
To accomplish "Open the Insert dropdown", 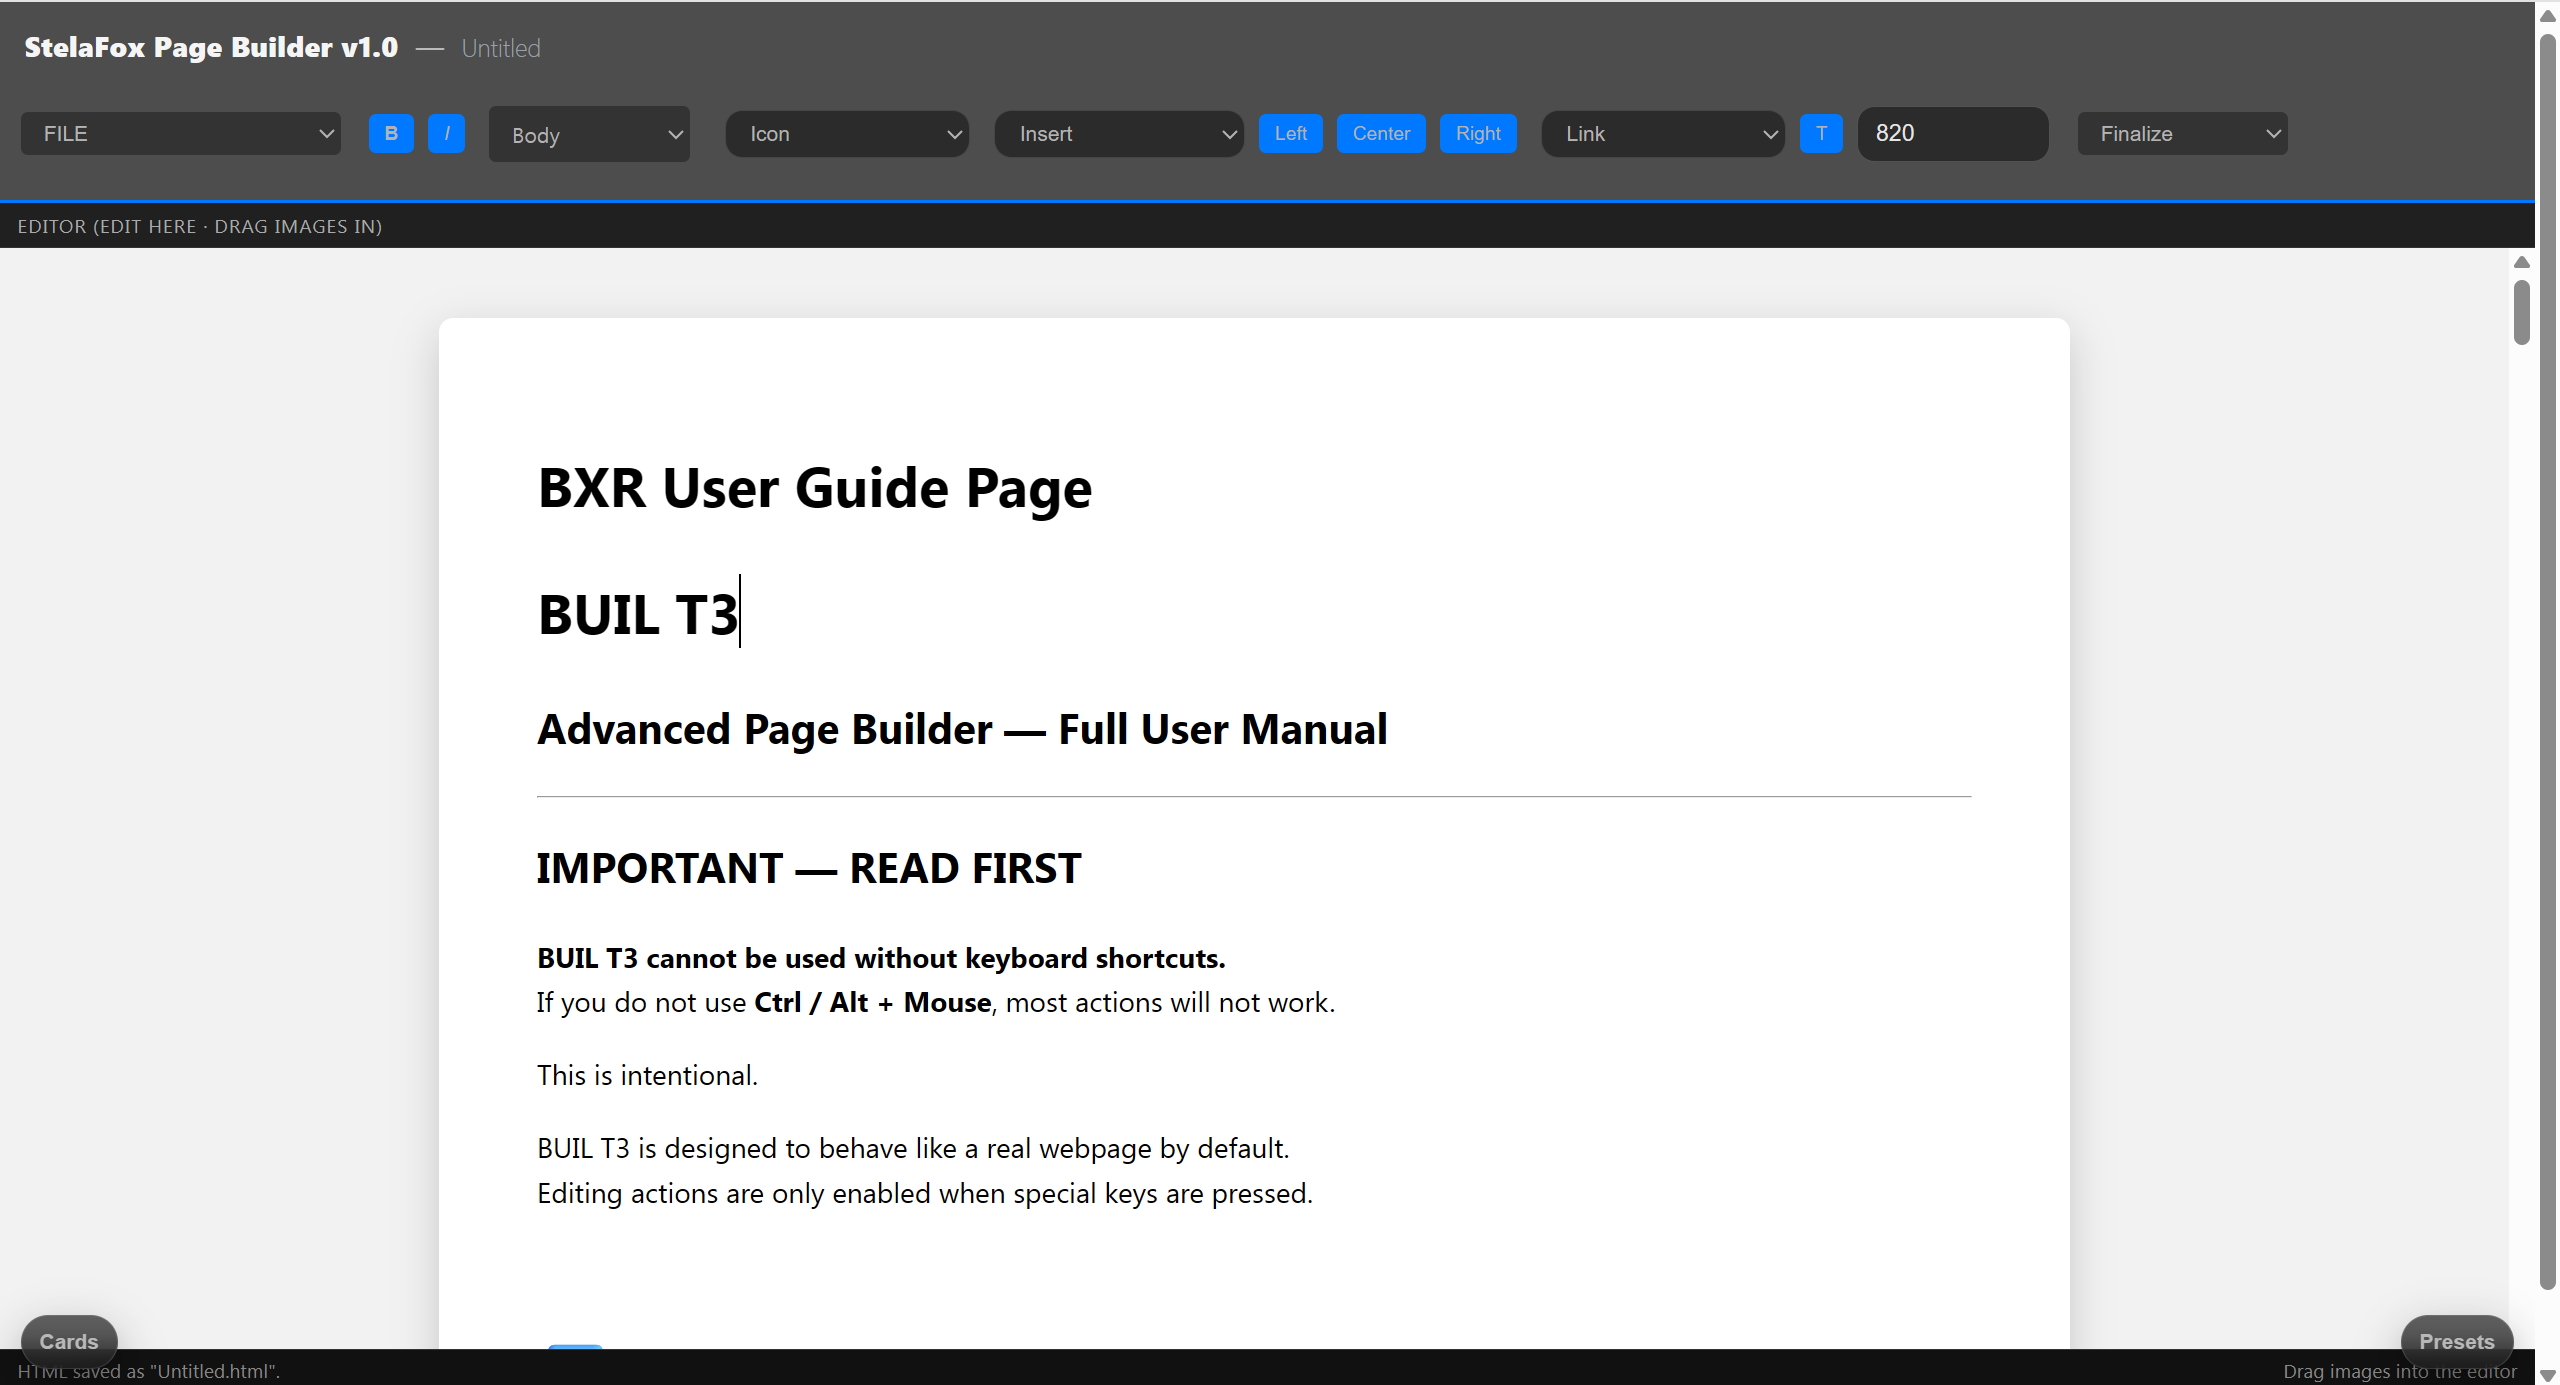I will (1118, 133).
